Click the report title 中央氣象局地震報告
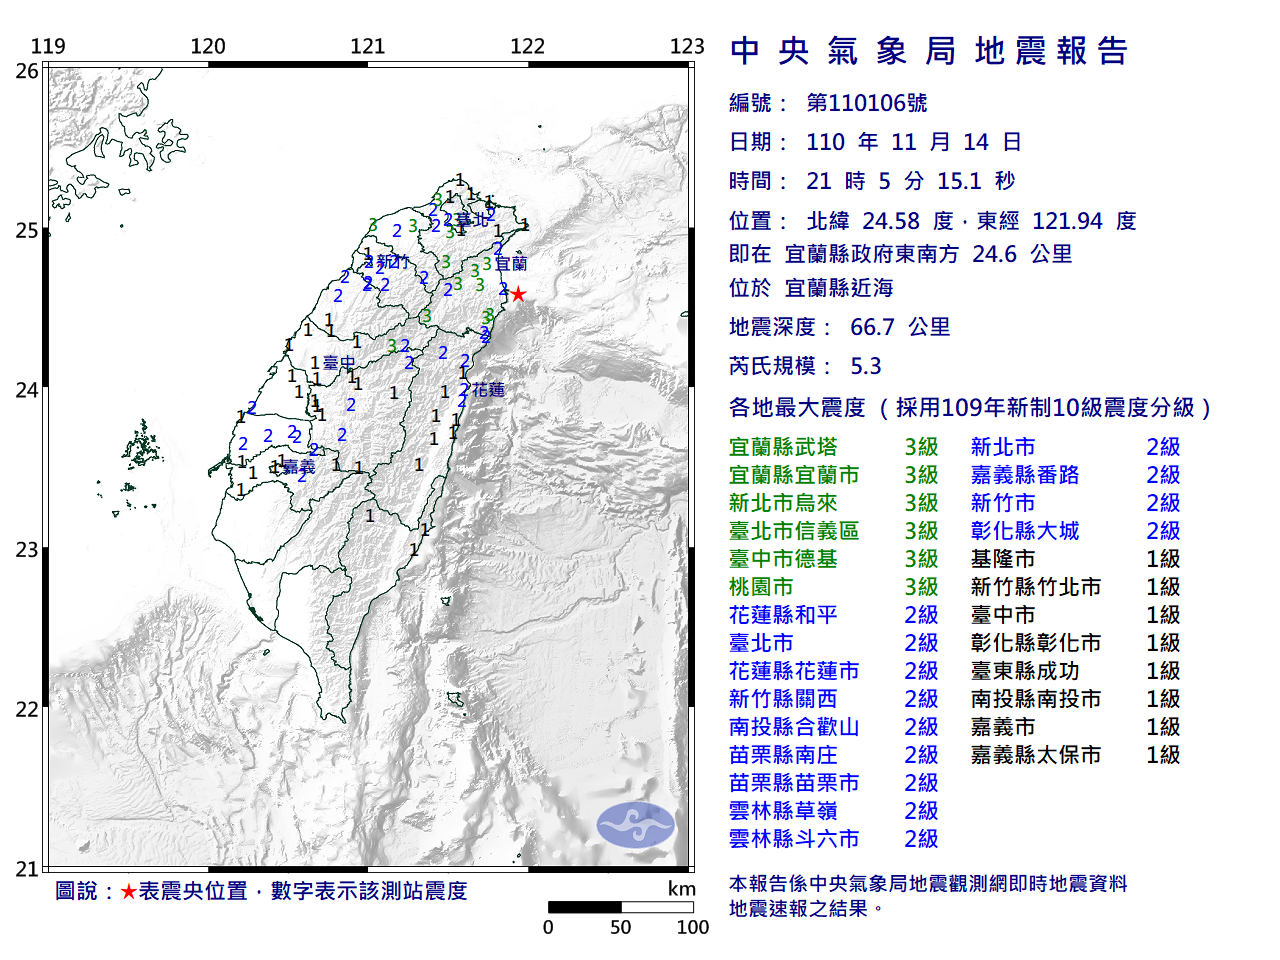The width and height of the screenshot is (1280, 960). tap(931, 50)
